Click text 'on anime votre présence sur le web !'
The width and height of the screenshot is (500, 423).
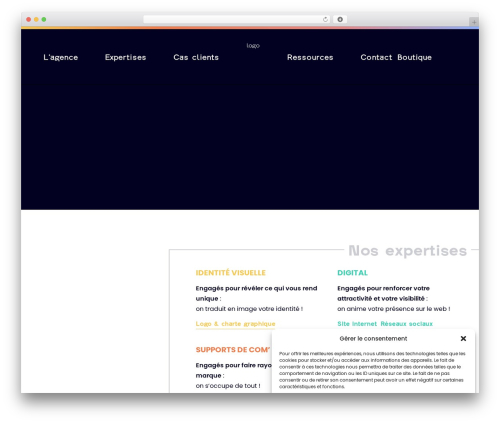click(394, 309)
